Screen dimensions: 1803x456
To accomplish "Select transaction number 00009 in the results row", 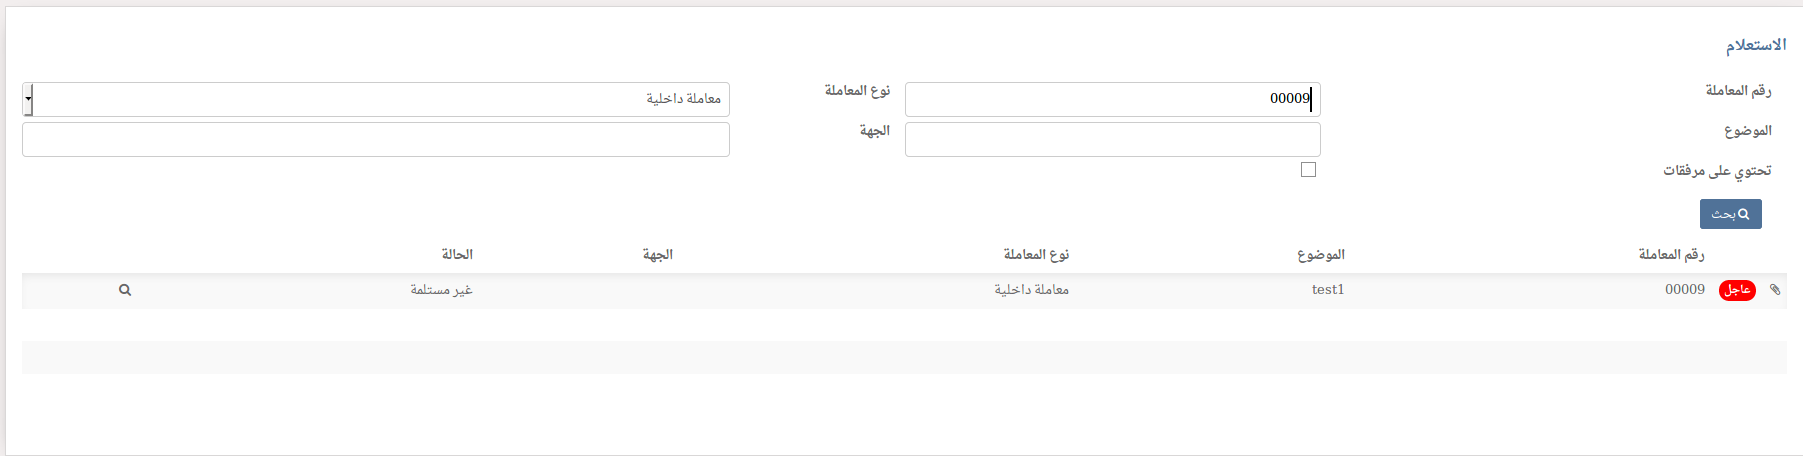I will [x=1684, y=290].
